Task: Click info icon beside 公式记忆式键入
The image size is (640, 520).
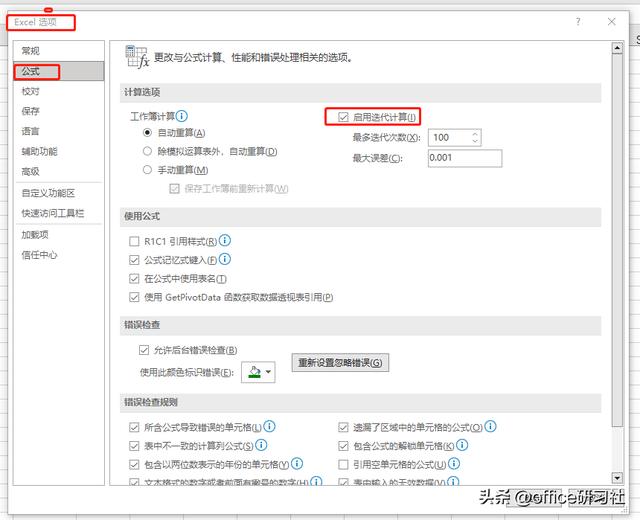Action: (225, 259)
